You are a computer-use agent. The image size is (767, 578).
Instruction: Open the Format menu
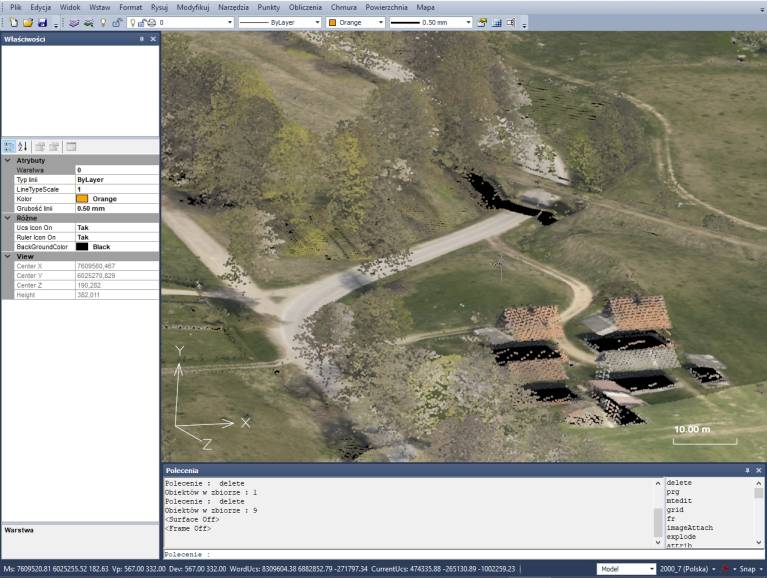(x=131, y=7)
